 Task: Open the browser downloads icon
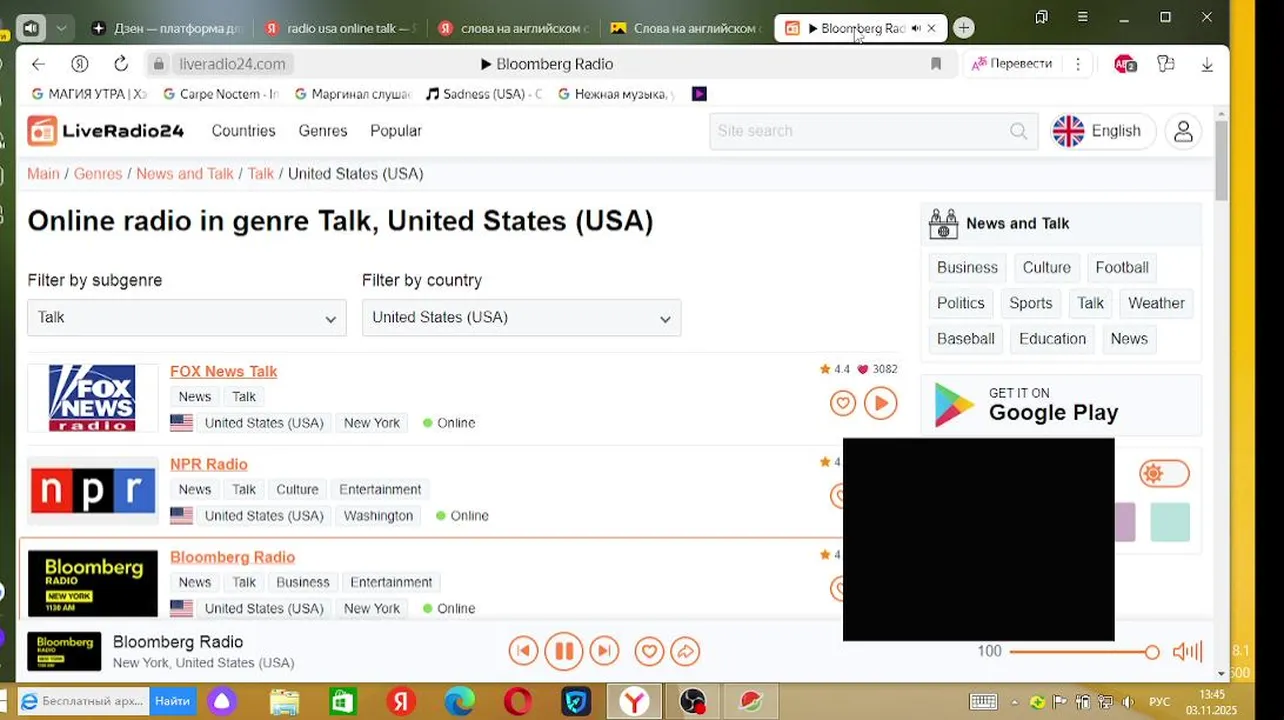(1207, 64)
